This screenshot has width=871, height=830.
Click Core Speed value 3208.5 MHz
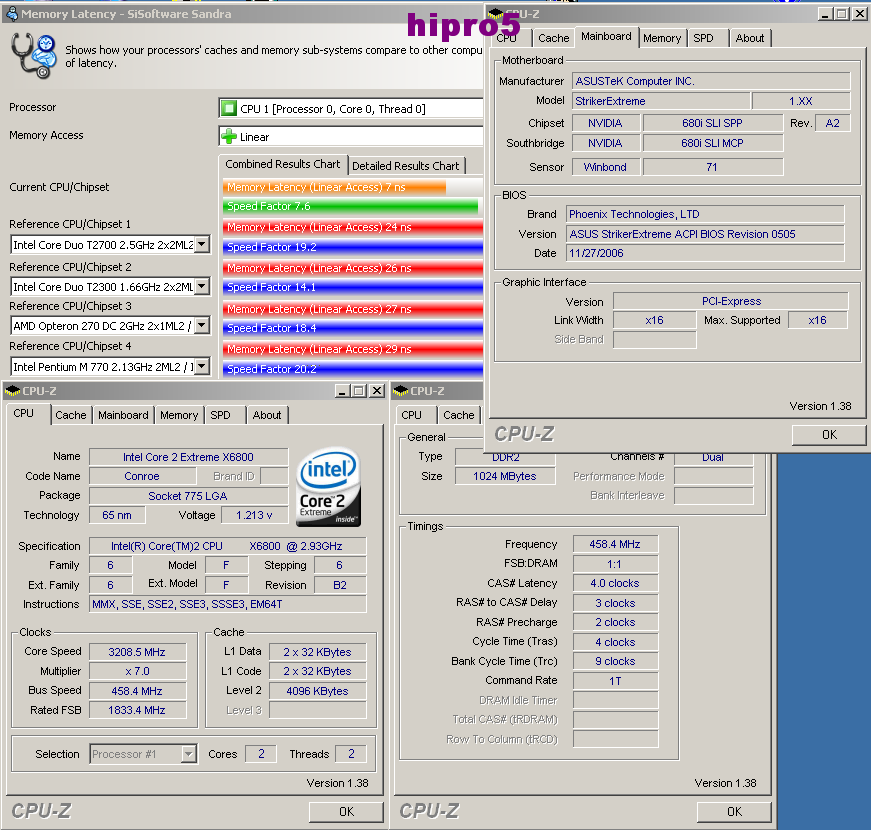pyautogui.click(x=137, y=652)
